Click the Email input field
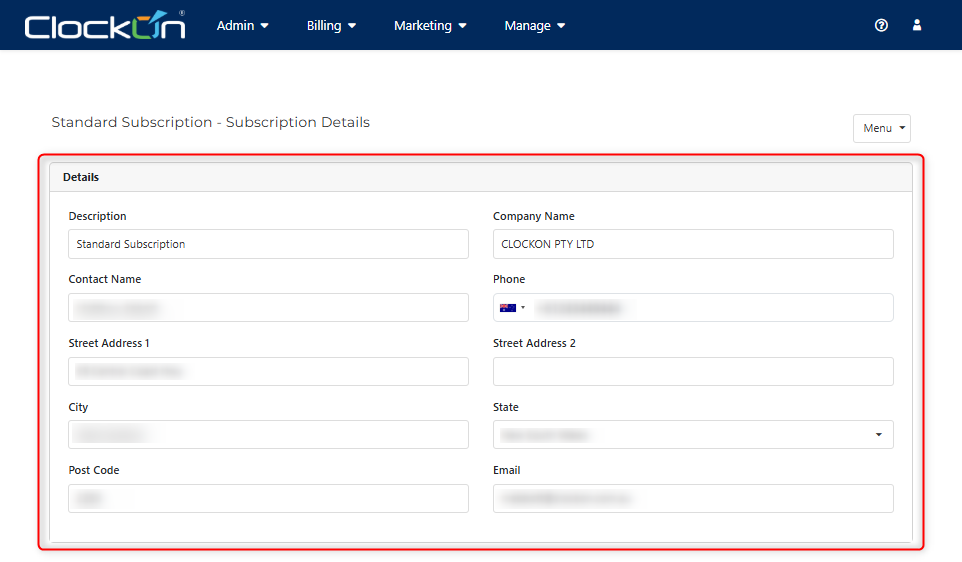The width and height of the screenshot is (962, 562). tap(693, 498)
